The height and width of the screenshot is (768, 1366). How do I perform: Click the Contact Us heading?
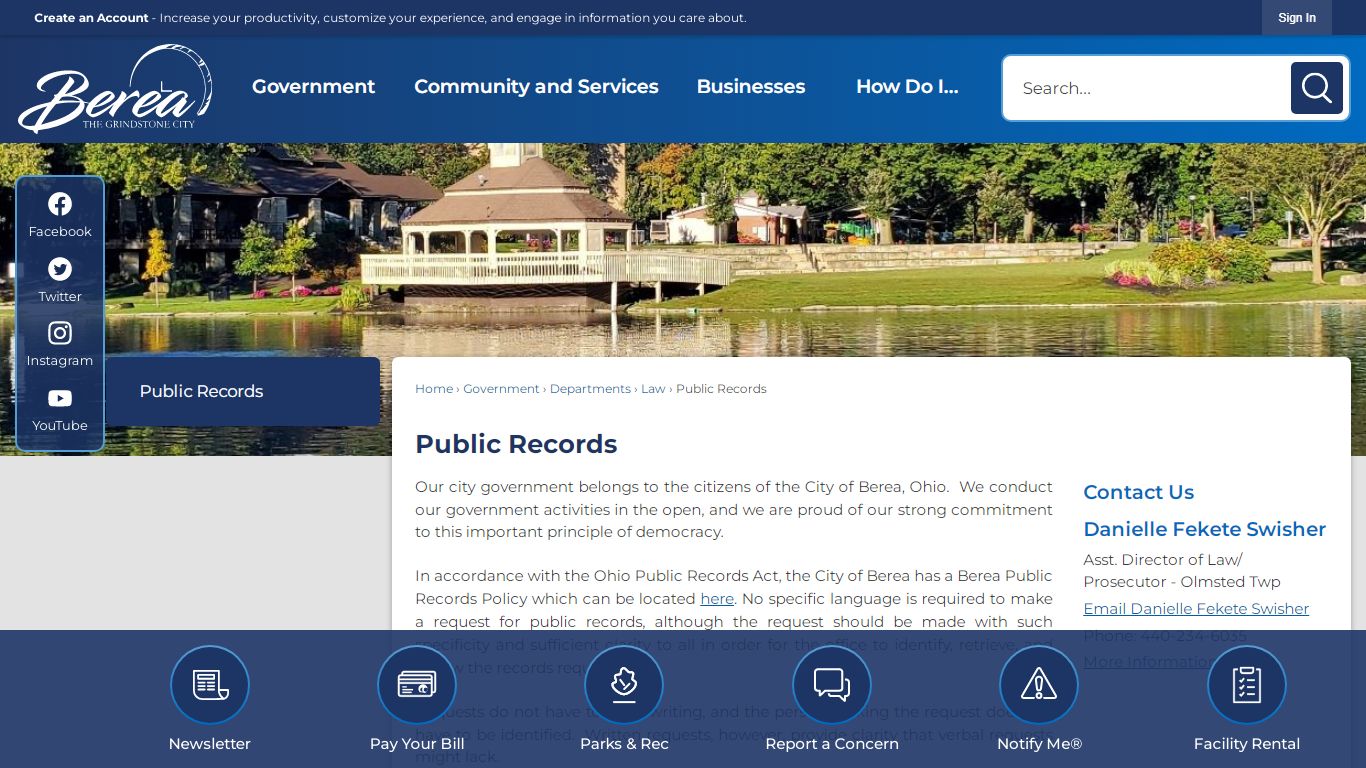[x=1138, y=492]
